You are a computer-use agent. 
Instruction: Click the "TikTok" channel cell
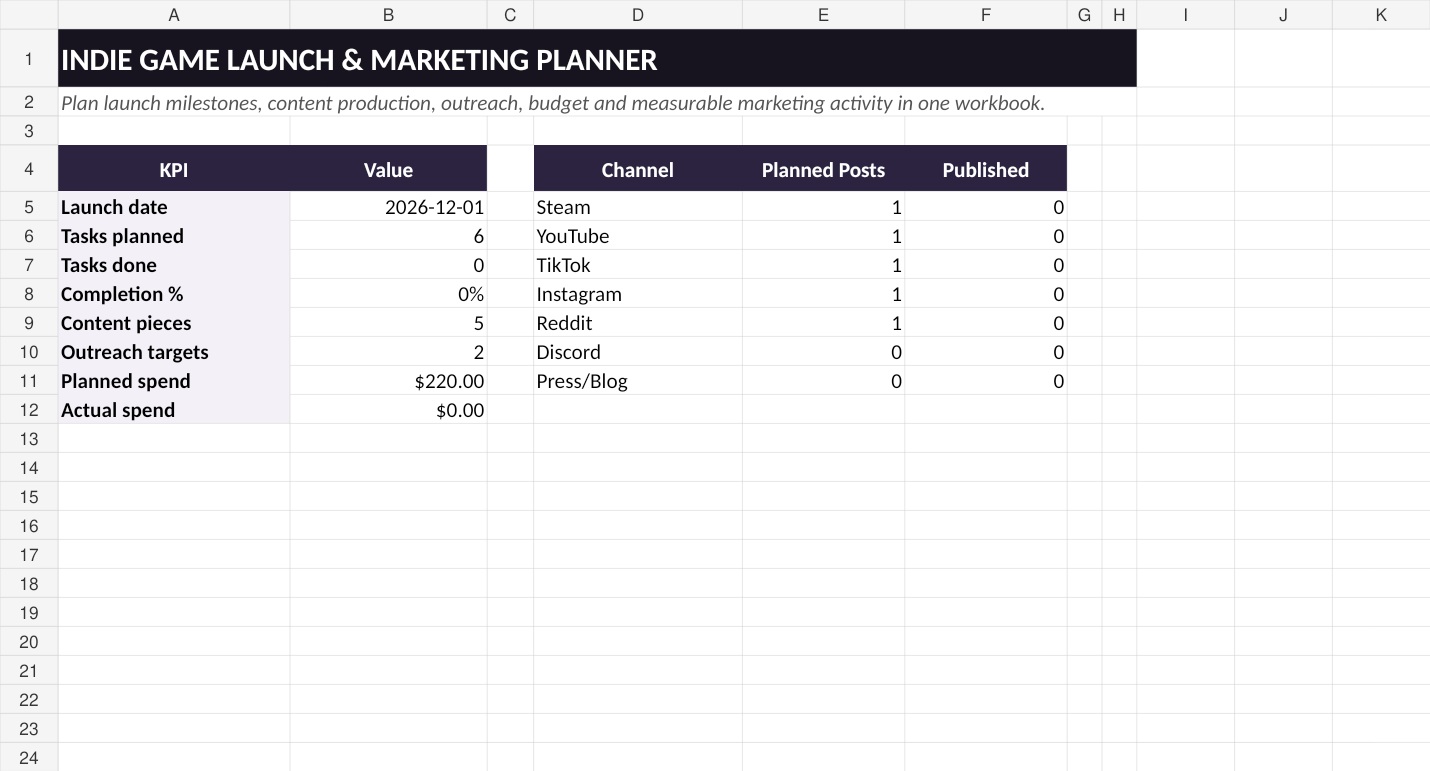[638, 265]
